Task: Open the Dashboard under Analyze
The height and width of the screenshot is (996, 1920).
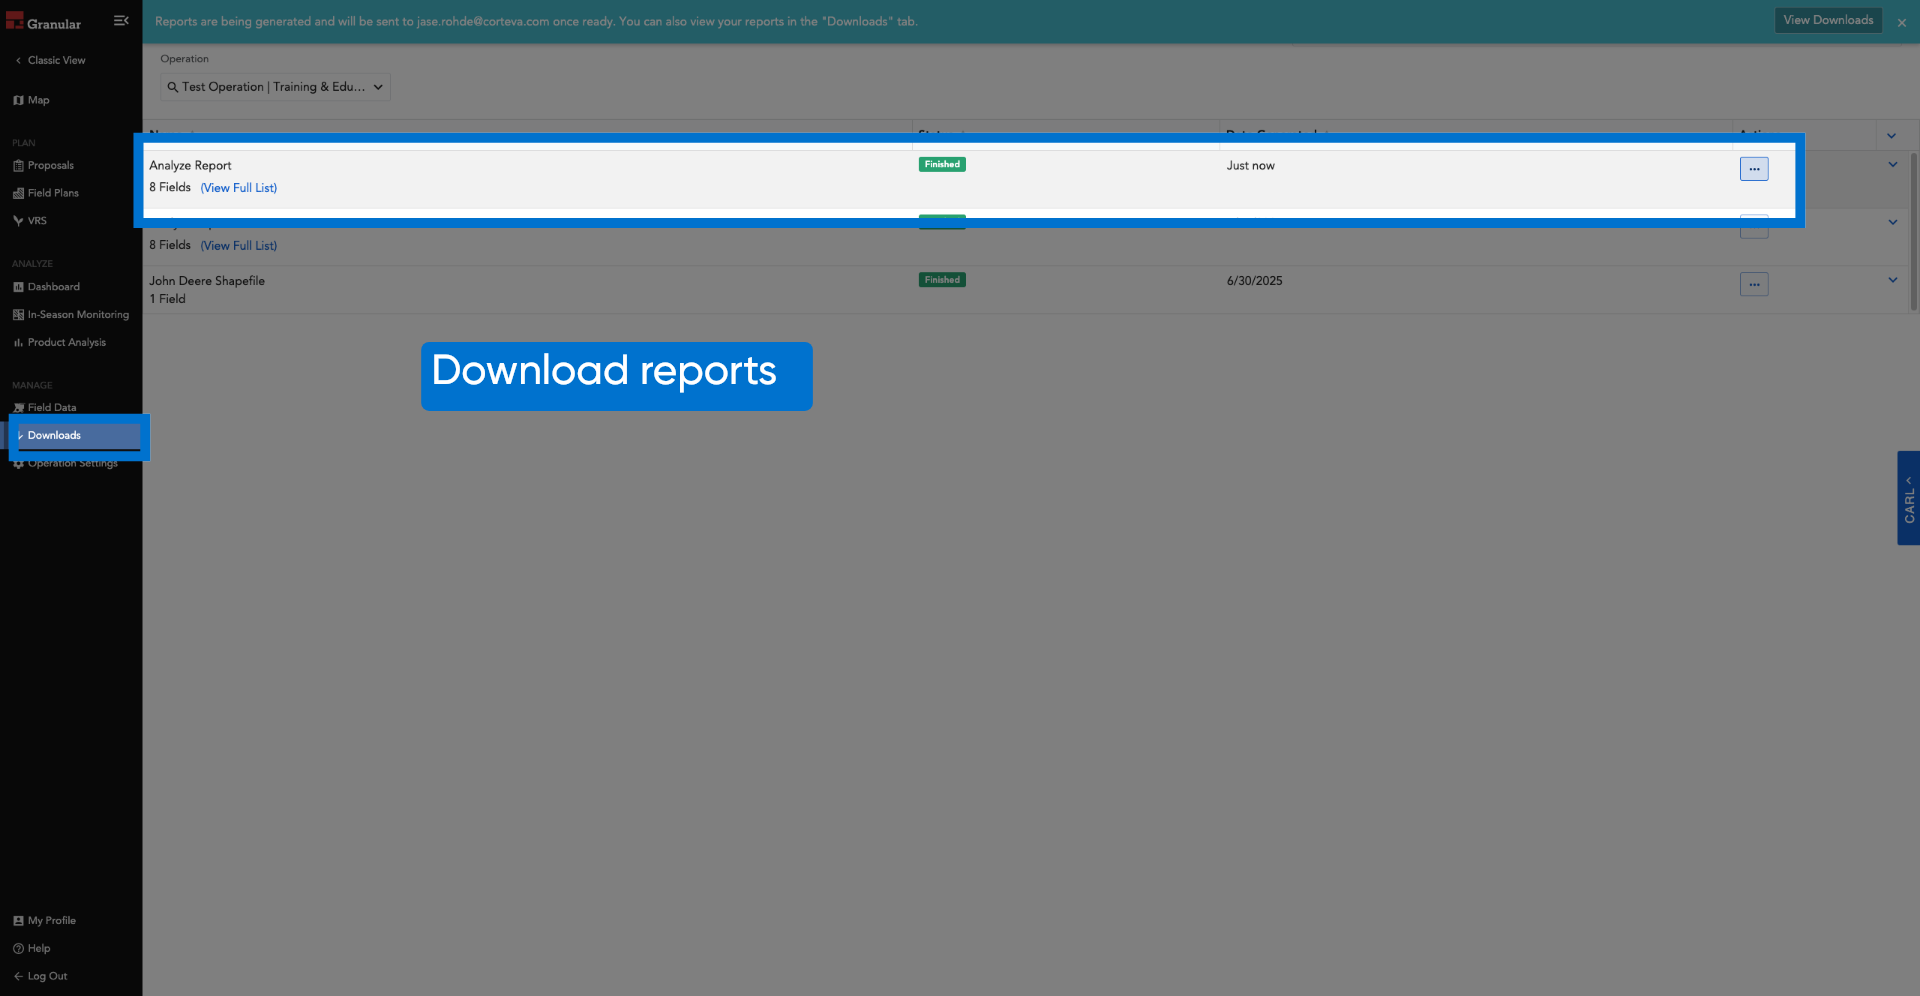Action: tap(53, 287)
